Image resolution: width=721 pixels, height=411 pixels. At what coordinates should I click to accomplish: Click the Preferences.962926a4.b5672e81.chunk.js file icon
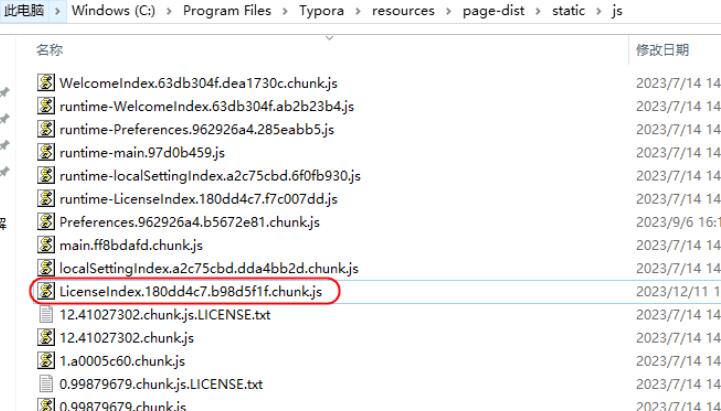pyautogui.click(x=46, y=222)
